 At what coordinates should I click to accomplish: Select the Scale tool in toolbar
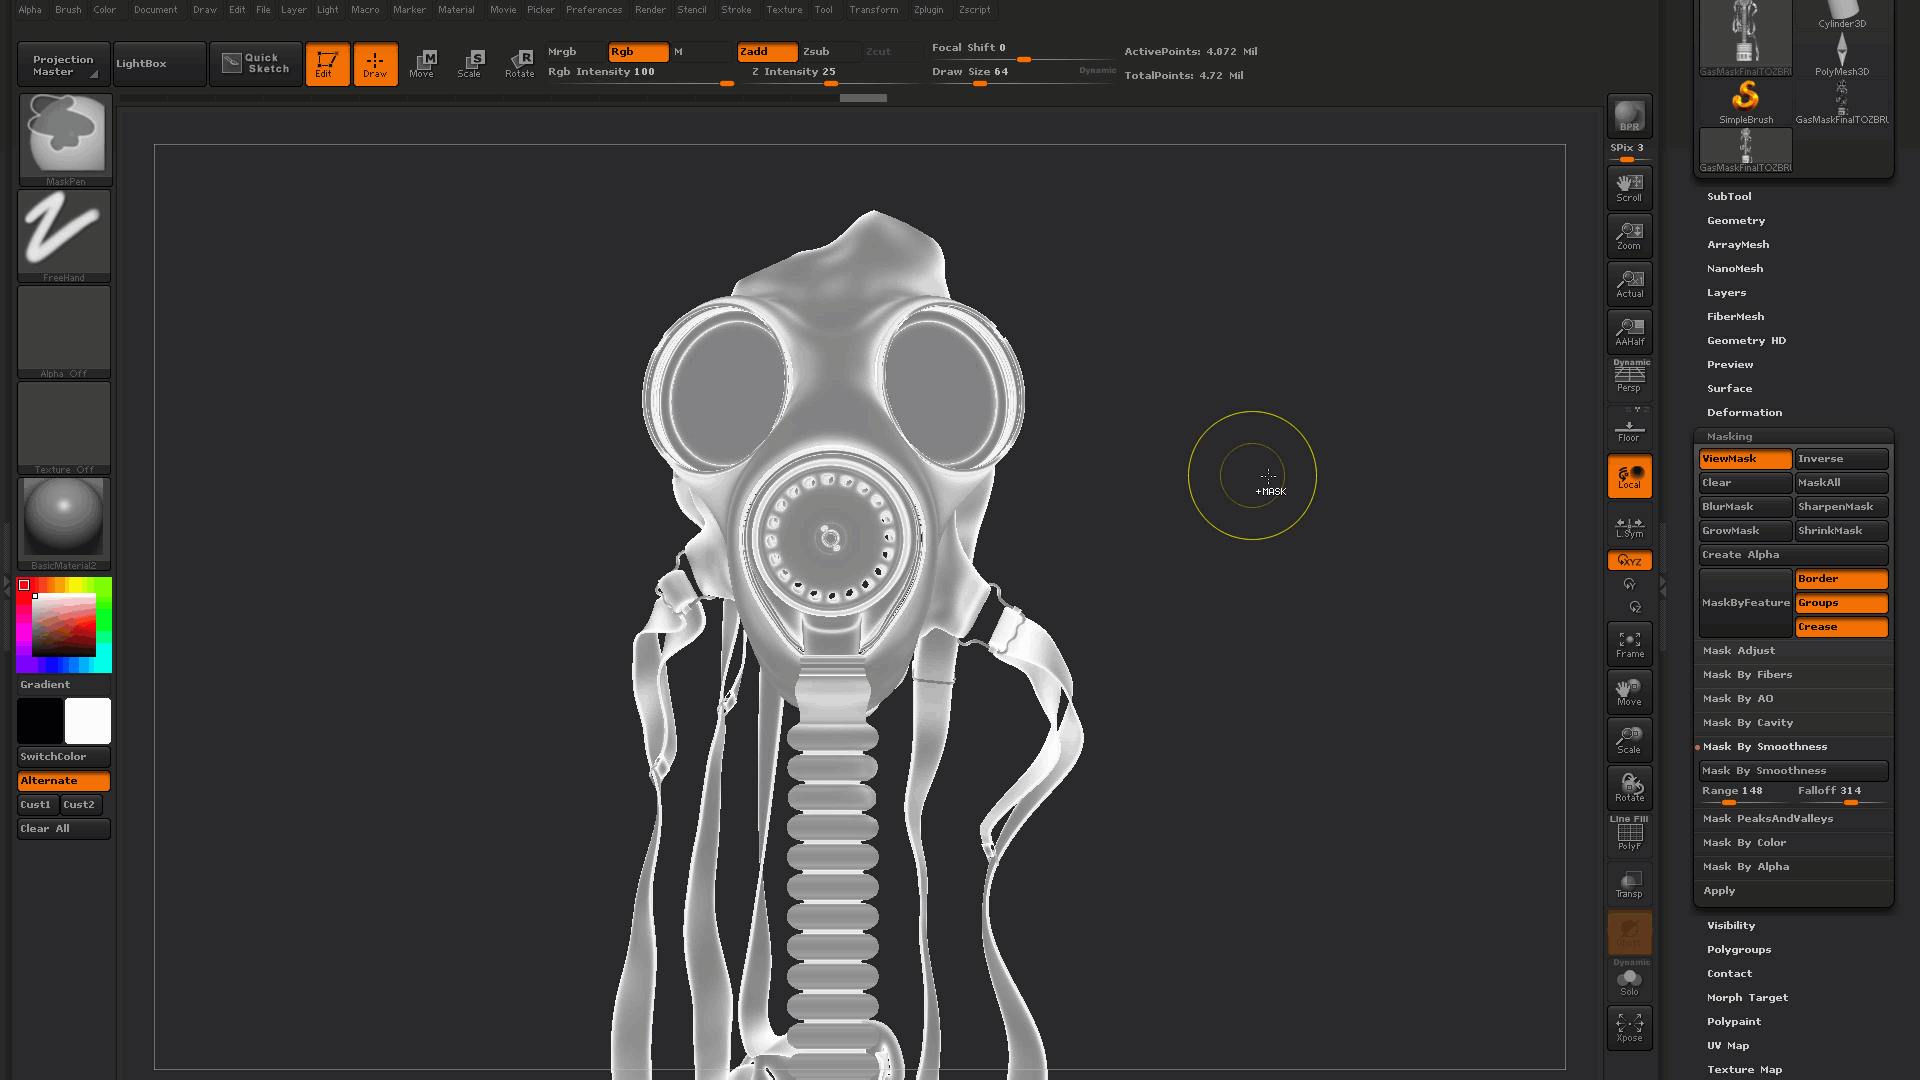click(469, 62)
